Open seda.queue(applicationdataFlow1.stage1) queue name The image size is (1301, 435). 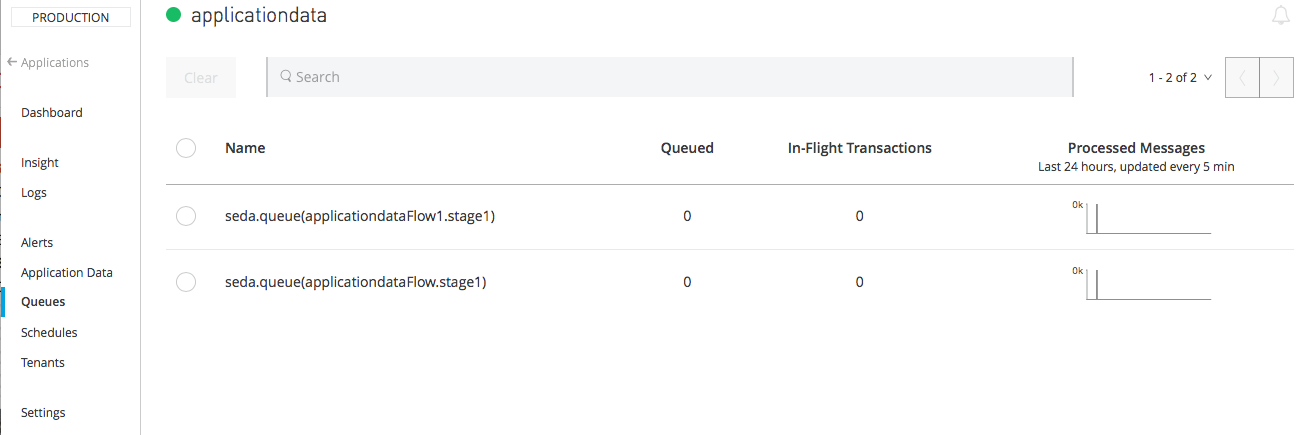(x=360, y=216)
